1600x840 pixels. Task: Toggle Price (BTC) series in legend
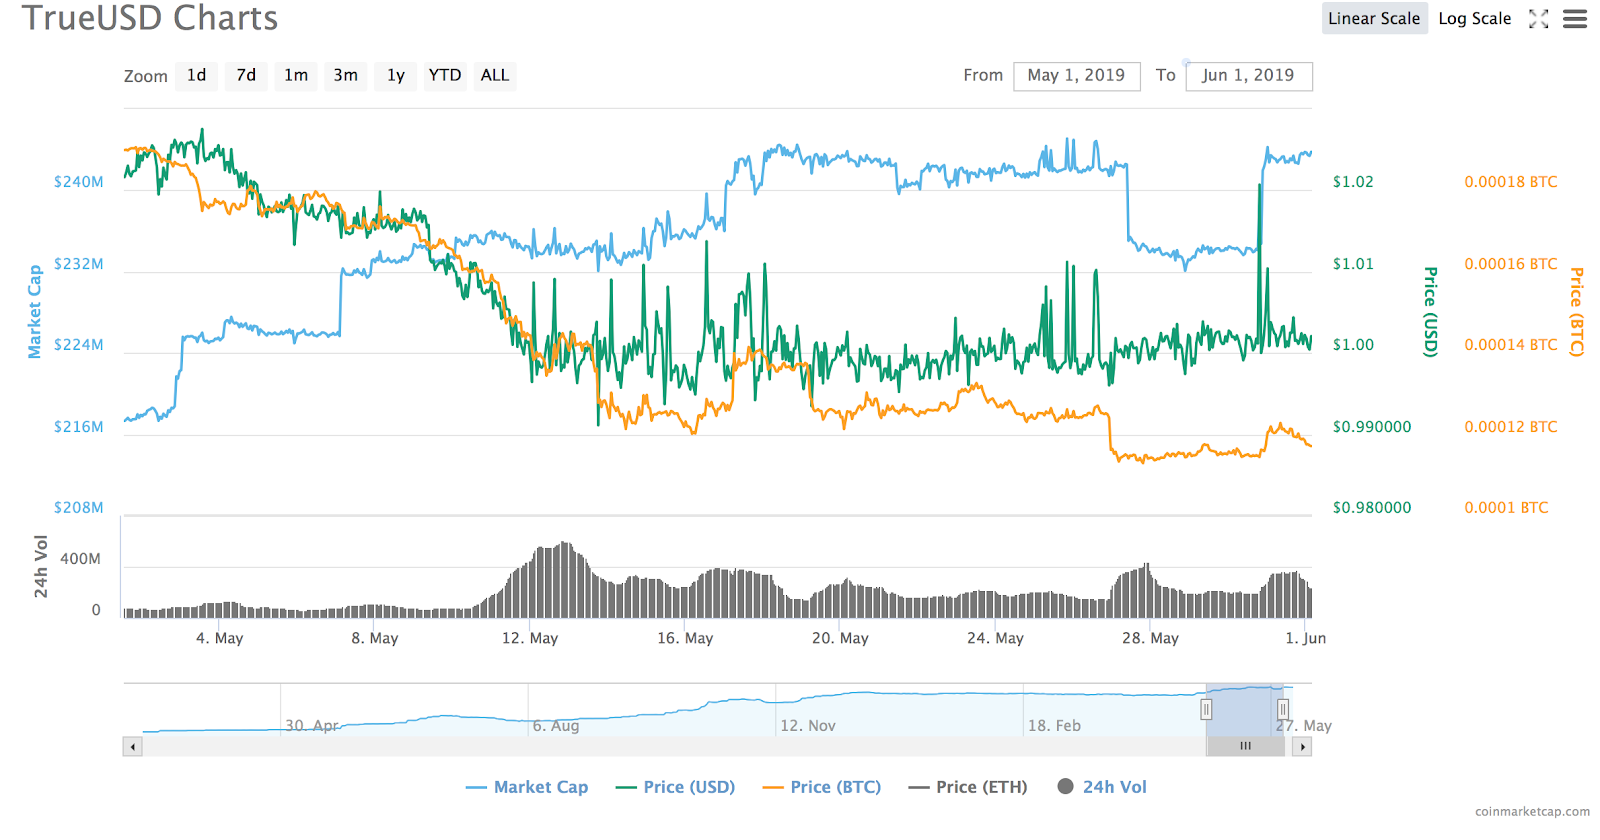[x=822, y=787]
